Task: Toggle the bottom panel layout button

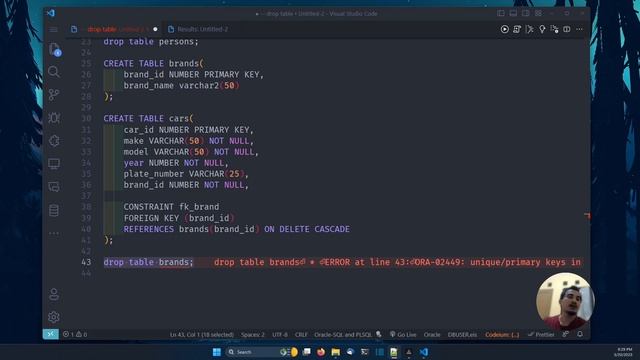Action: coord(513,13)
